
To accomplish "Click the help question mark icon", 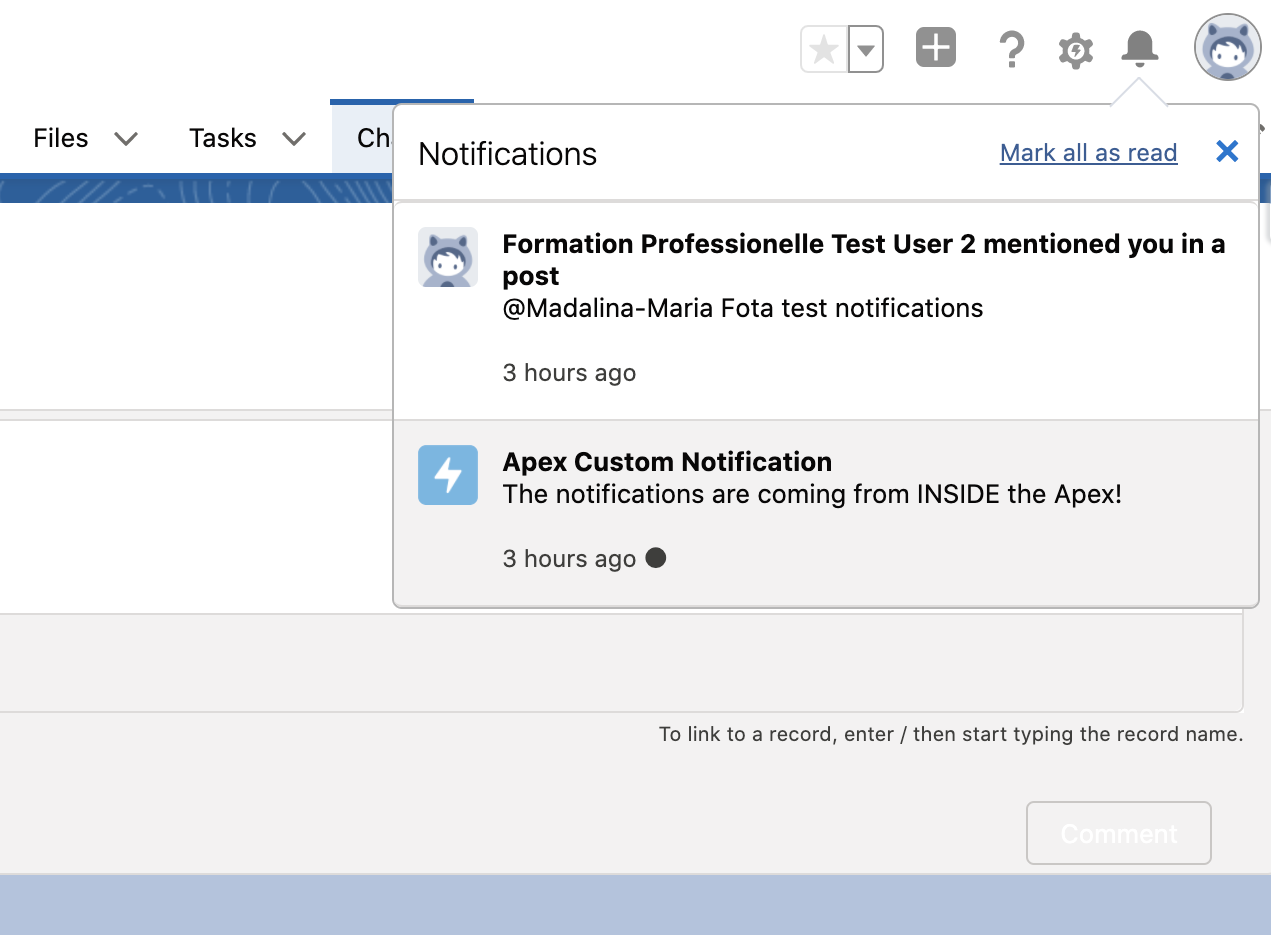I will [x=1011, y=49].
